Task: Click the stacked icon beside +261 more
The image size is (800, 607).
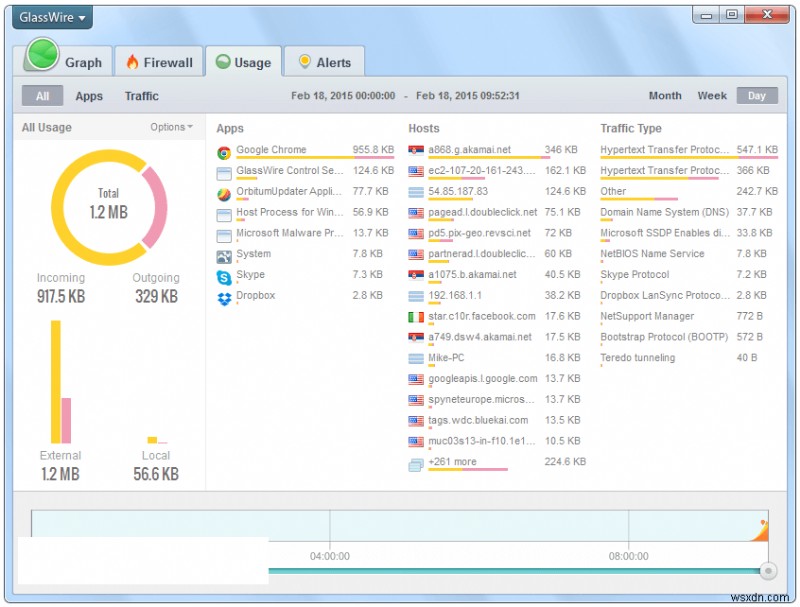Action: click(416, 465)
